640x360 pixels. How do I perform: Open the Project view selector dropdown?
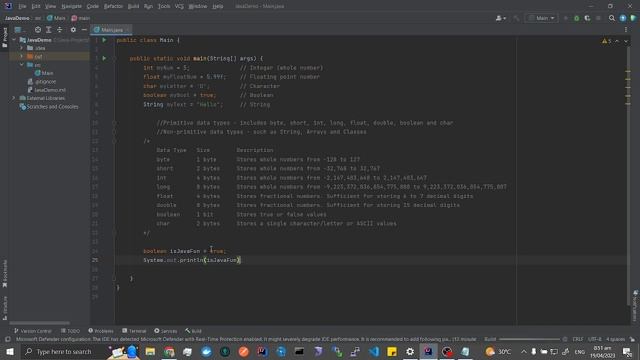(19, 30)
